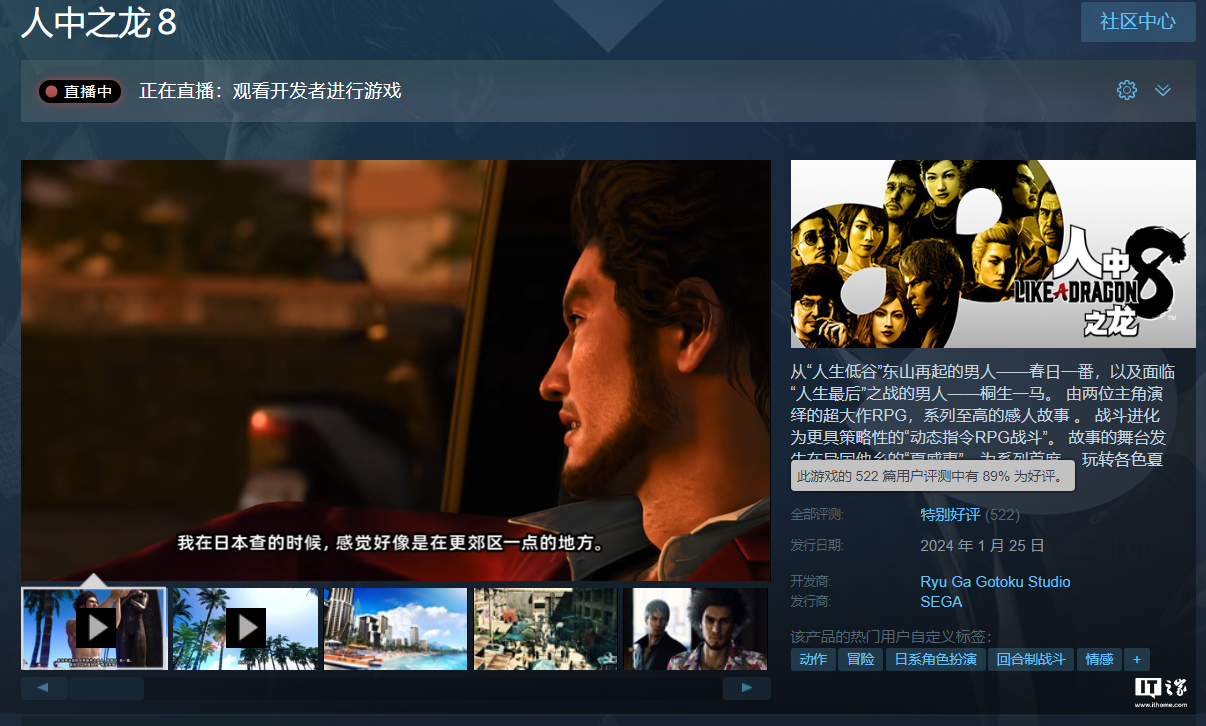Image resolution: width=1206 pixels, height=726 pixels.
Task: Click the thumbnail strip scrollbar handle
Action: [106, 688]
